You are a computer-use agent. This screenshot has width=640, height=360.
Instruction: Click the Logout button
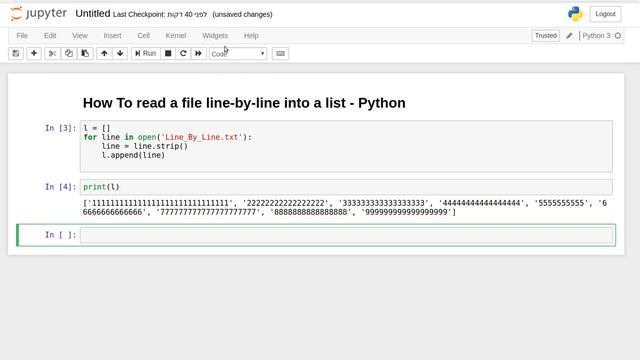(605, 14)
